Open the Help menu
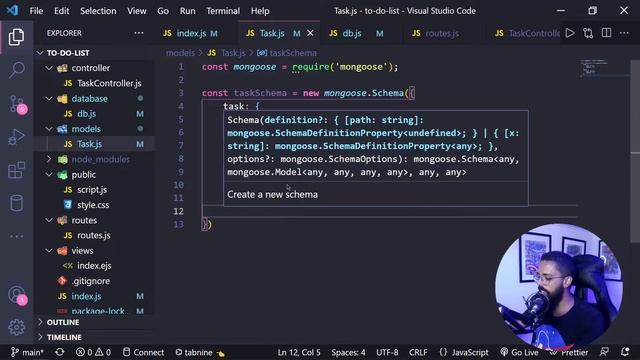This screenshot has height=360, width=640. (x=260, y=11)
